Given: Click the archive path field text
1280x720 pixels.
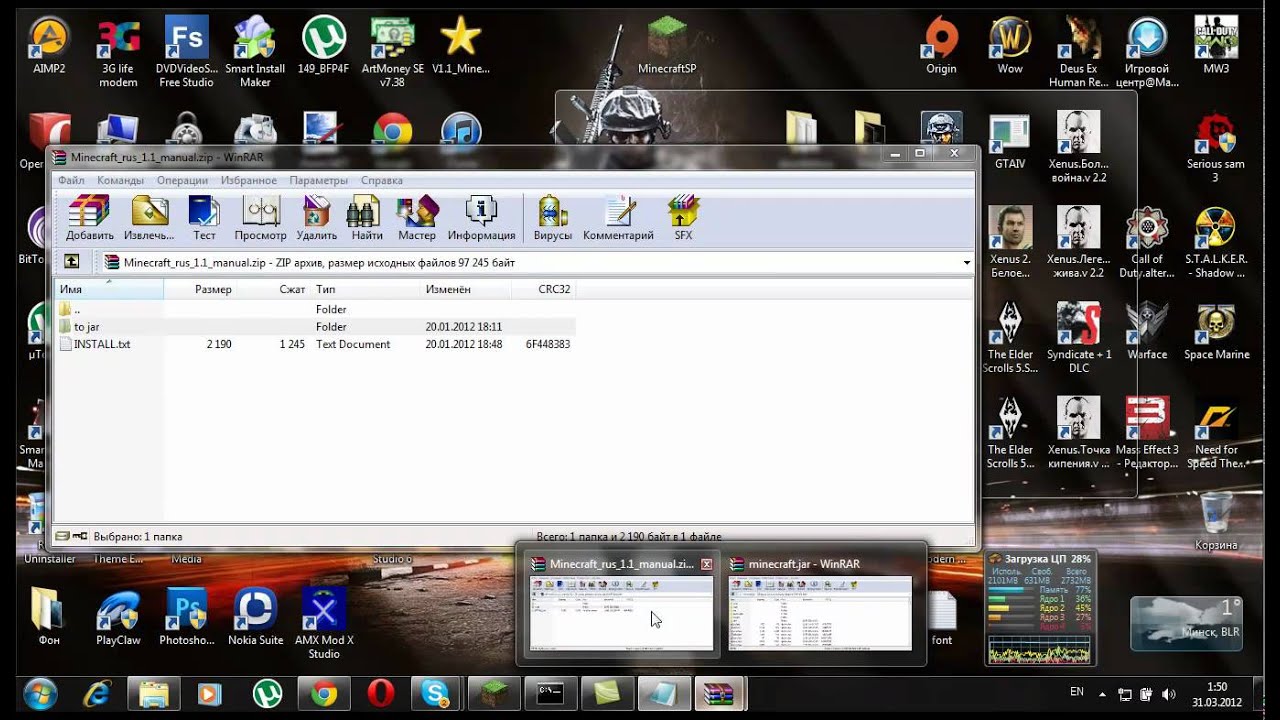Looking at the screenshot, I should [319, 263].
